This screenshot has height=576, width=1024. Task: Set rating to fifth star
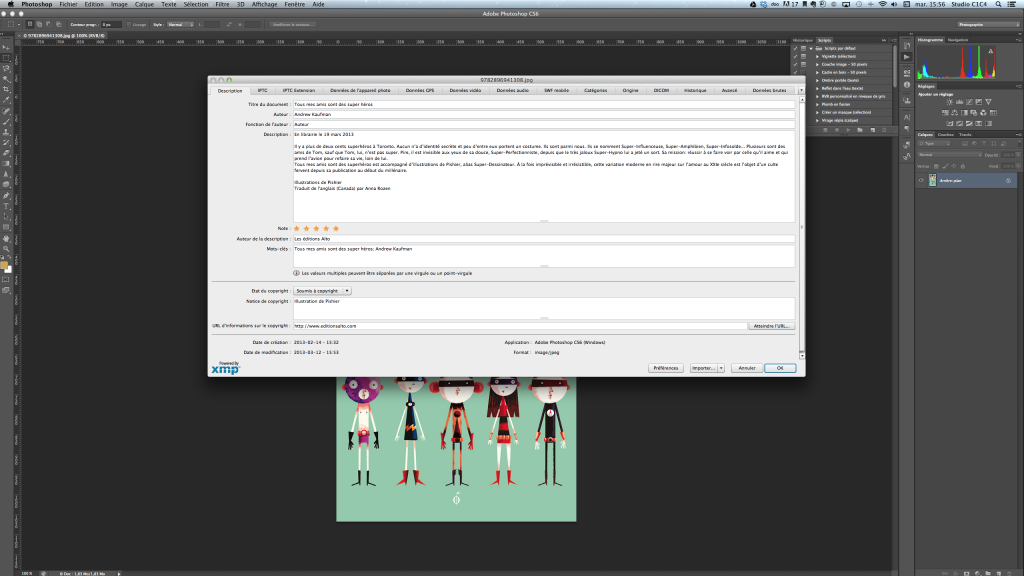tap(336, 229)
